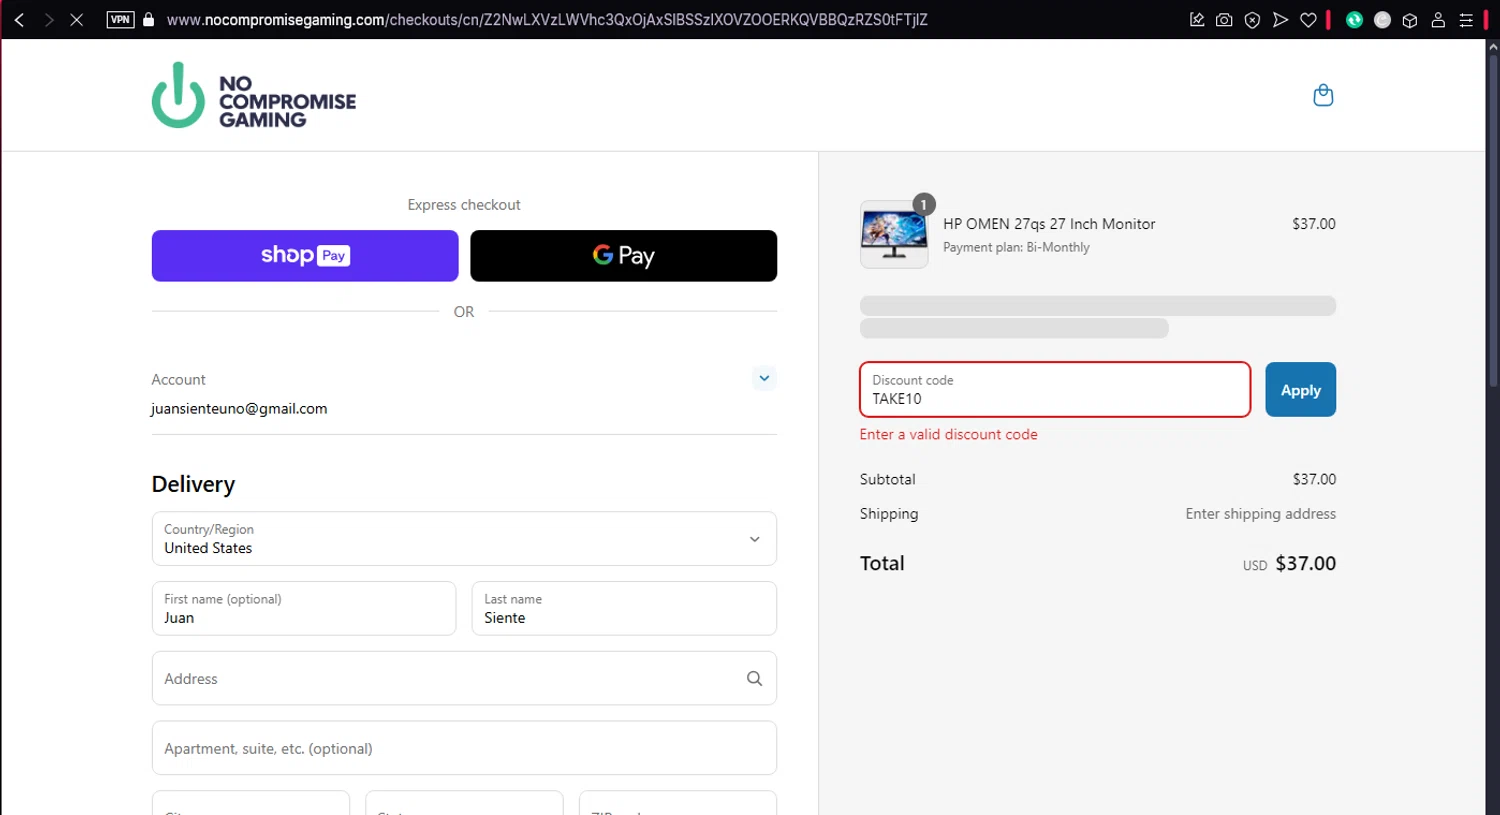Toggle the VPN badge in address bar

pos(120,20)
